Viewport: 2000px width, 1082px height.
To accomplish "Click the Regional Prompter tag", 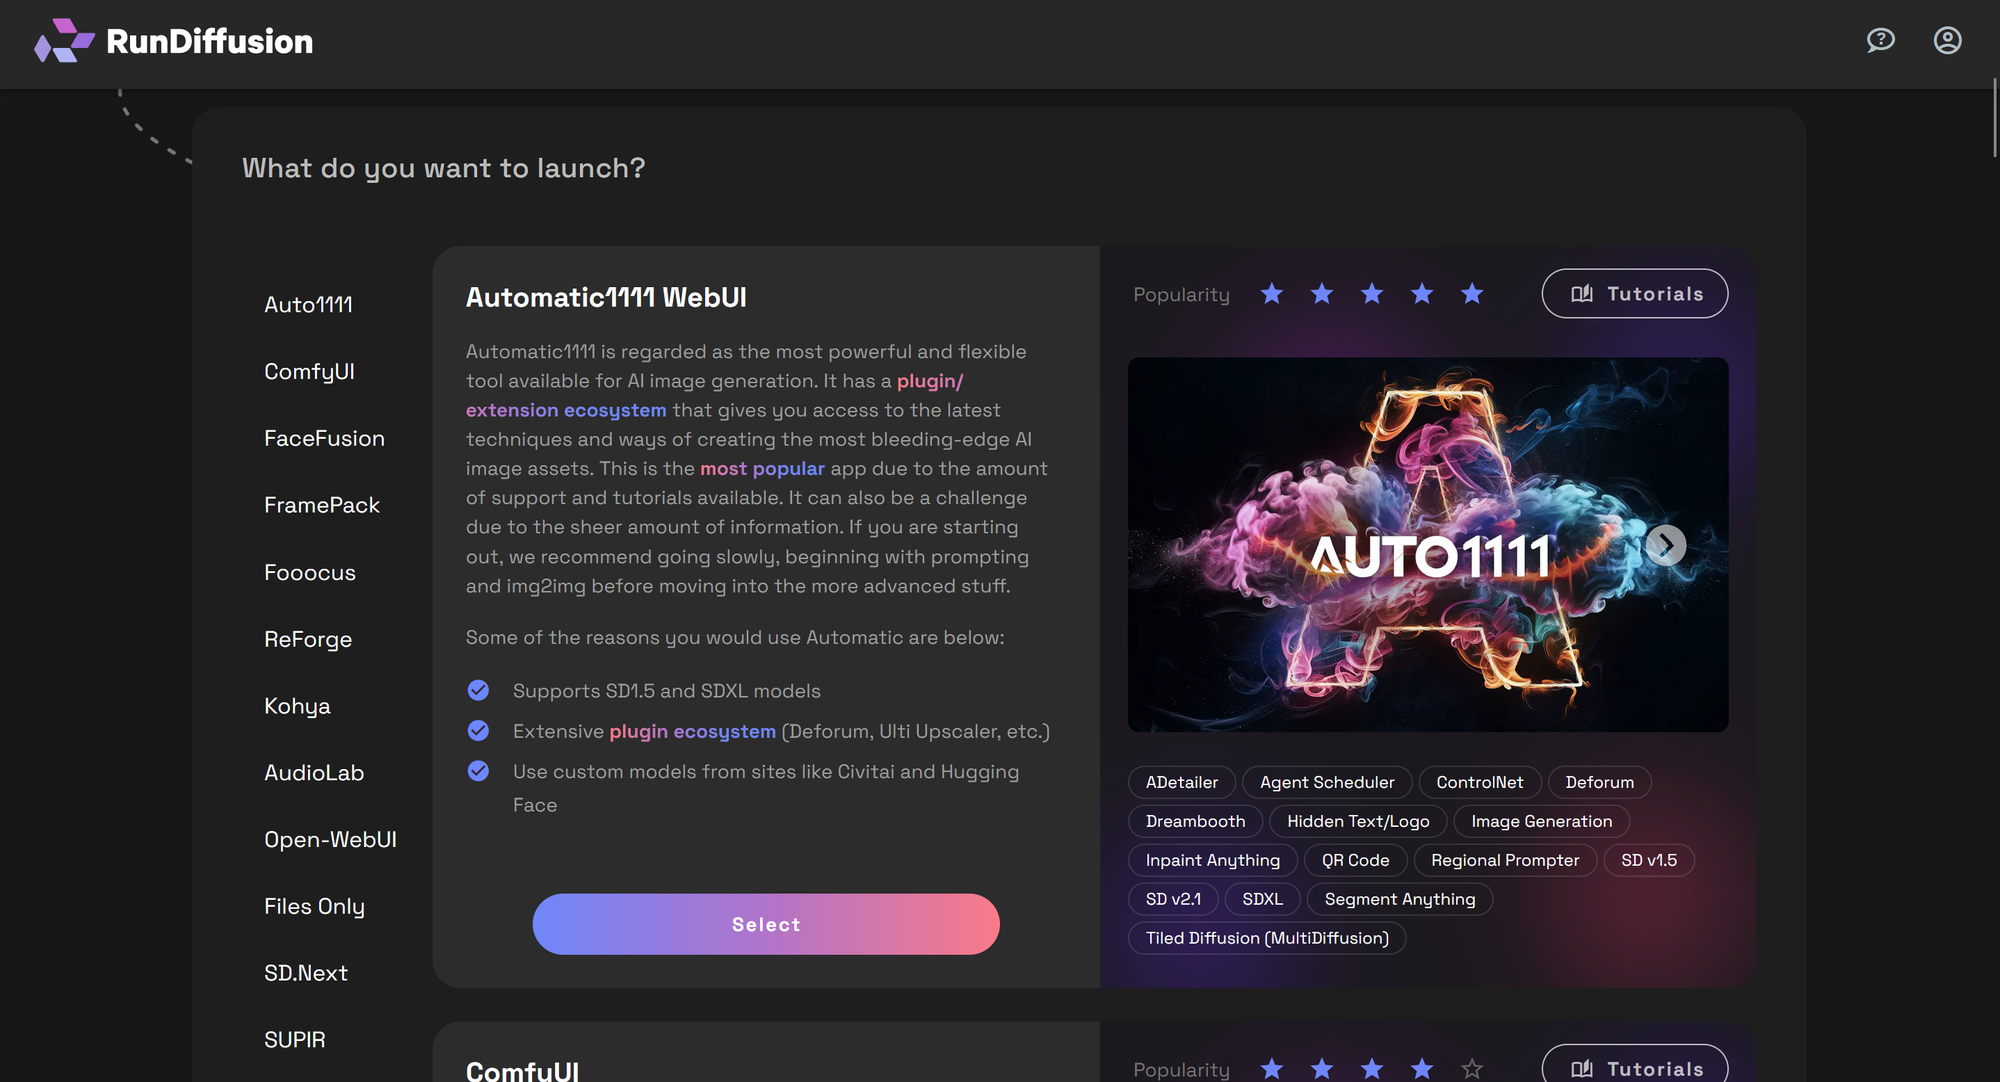I will (1505, 860).
